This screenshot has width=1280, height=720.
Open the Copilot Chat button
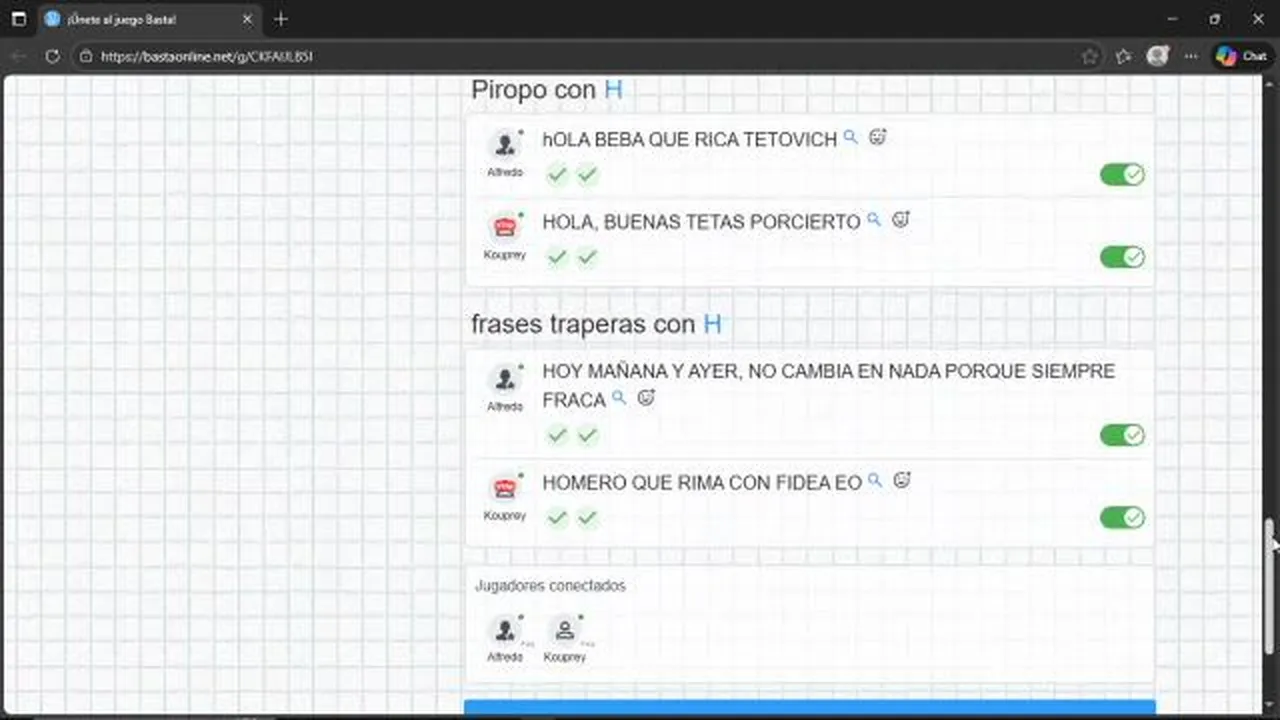[x=1241, y=56]
